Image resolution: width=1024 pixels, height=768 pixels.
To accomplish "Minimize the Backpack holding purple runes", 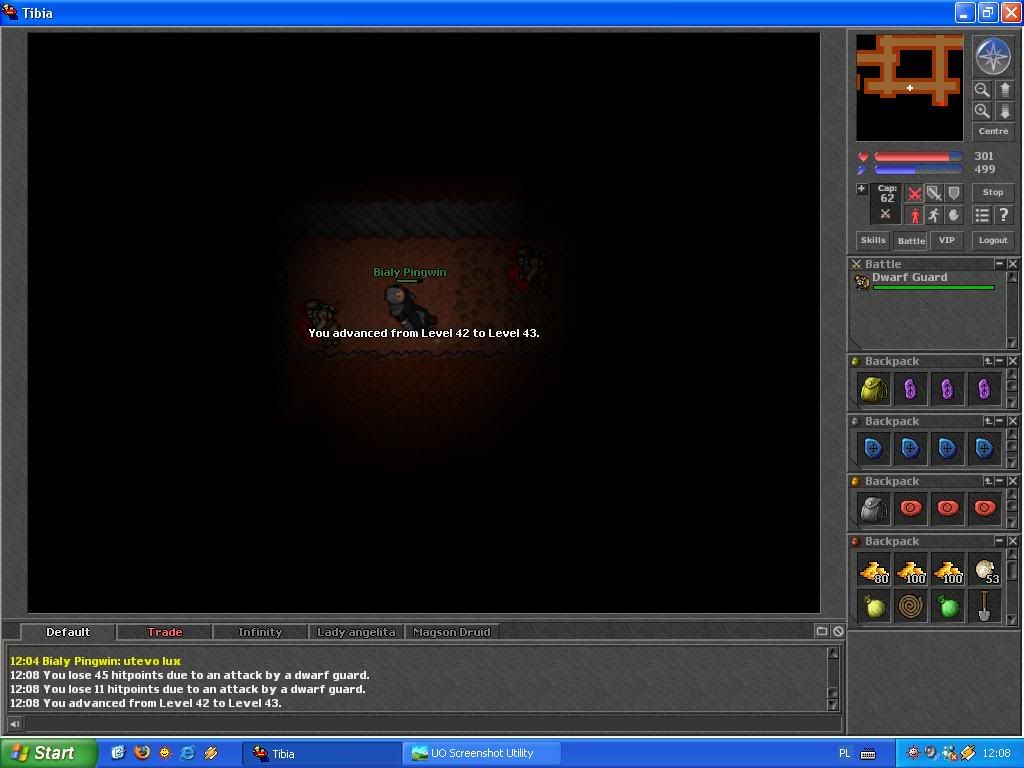I will point(1000,361).
